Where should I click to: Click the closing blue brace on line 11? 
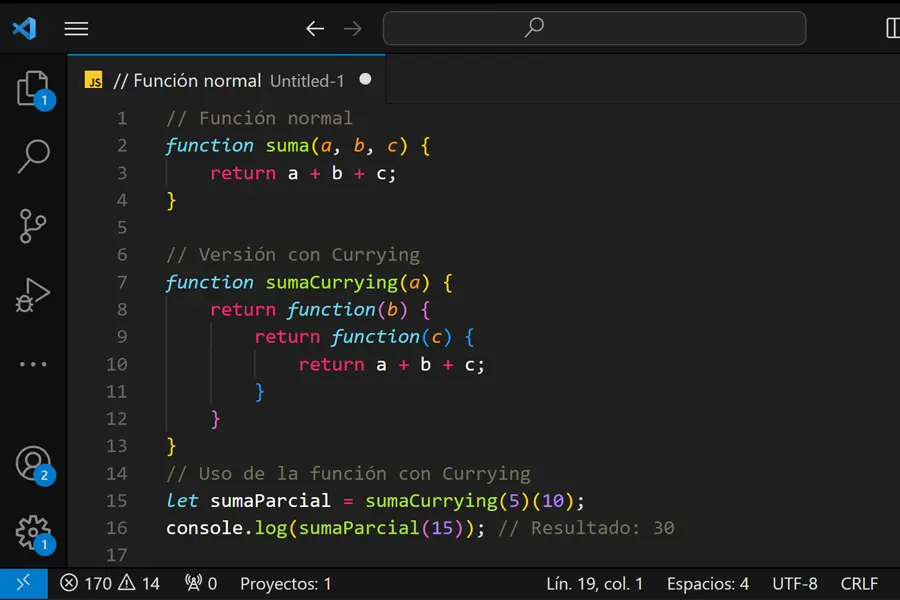pos(259,392)
